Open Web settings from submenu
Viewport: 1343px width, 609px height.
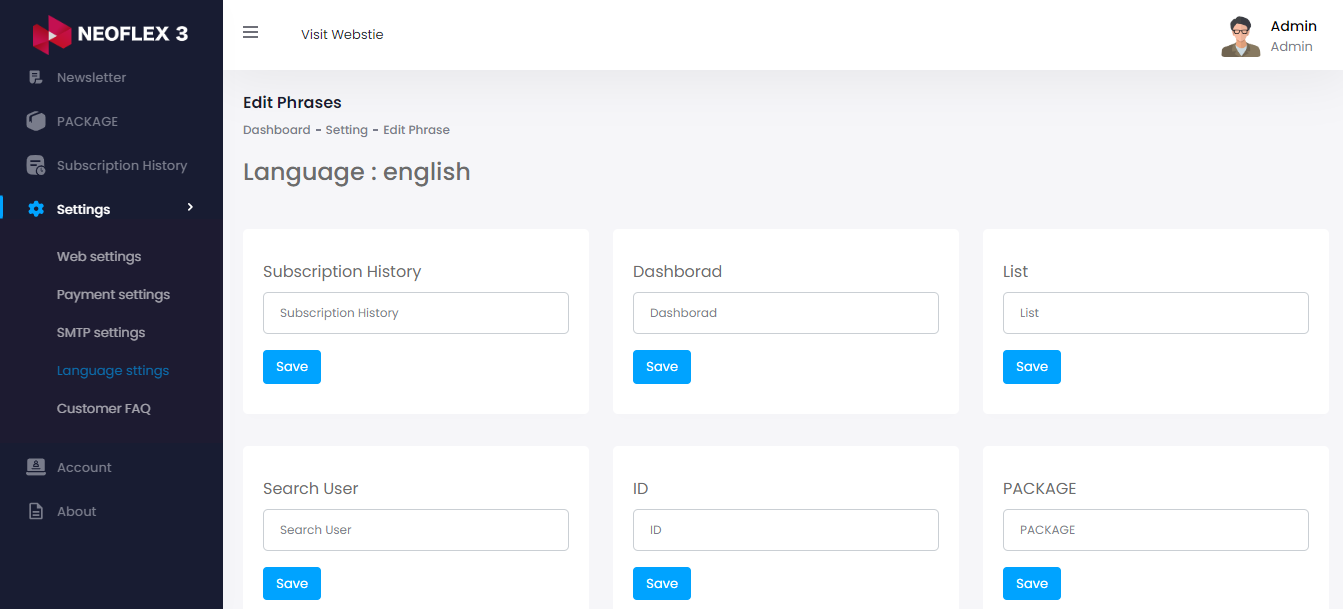pyautogui.click(x=99, y=256)
